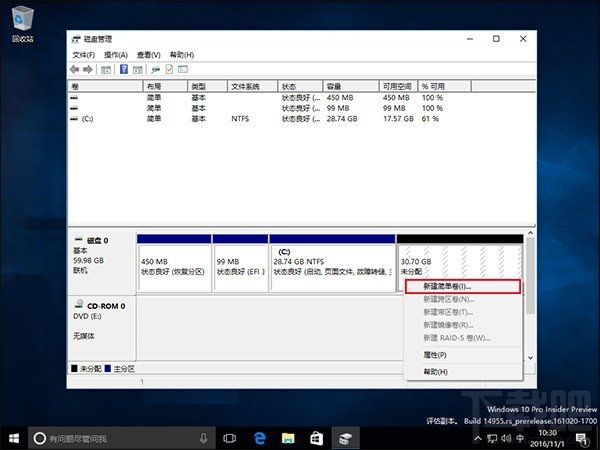This screenshot has width=600, height=450.
Task: Click the Disk Management taskbar icon
Action: [x=346, y=439]
